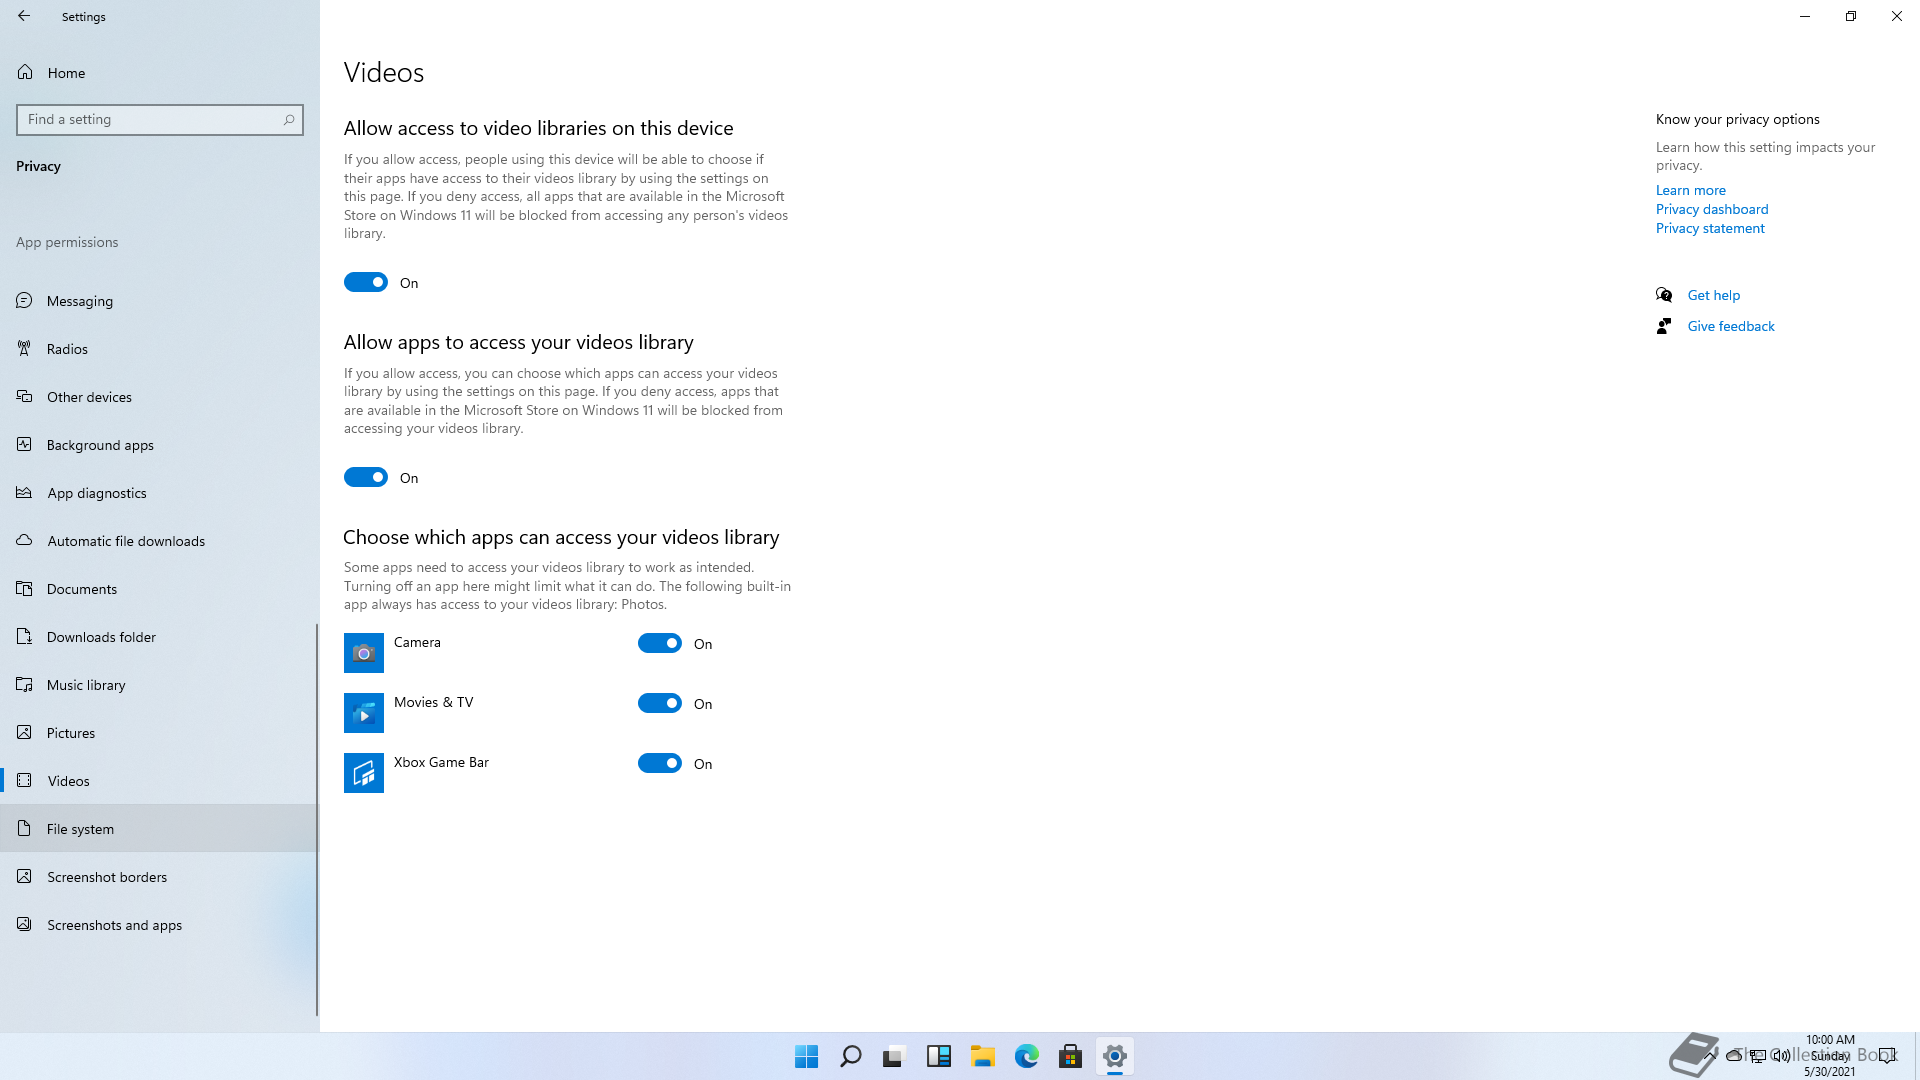The width and height of the screenshot is (1920, 1080).
Task: Click the back arrow in Settings
Action: 24,16
